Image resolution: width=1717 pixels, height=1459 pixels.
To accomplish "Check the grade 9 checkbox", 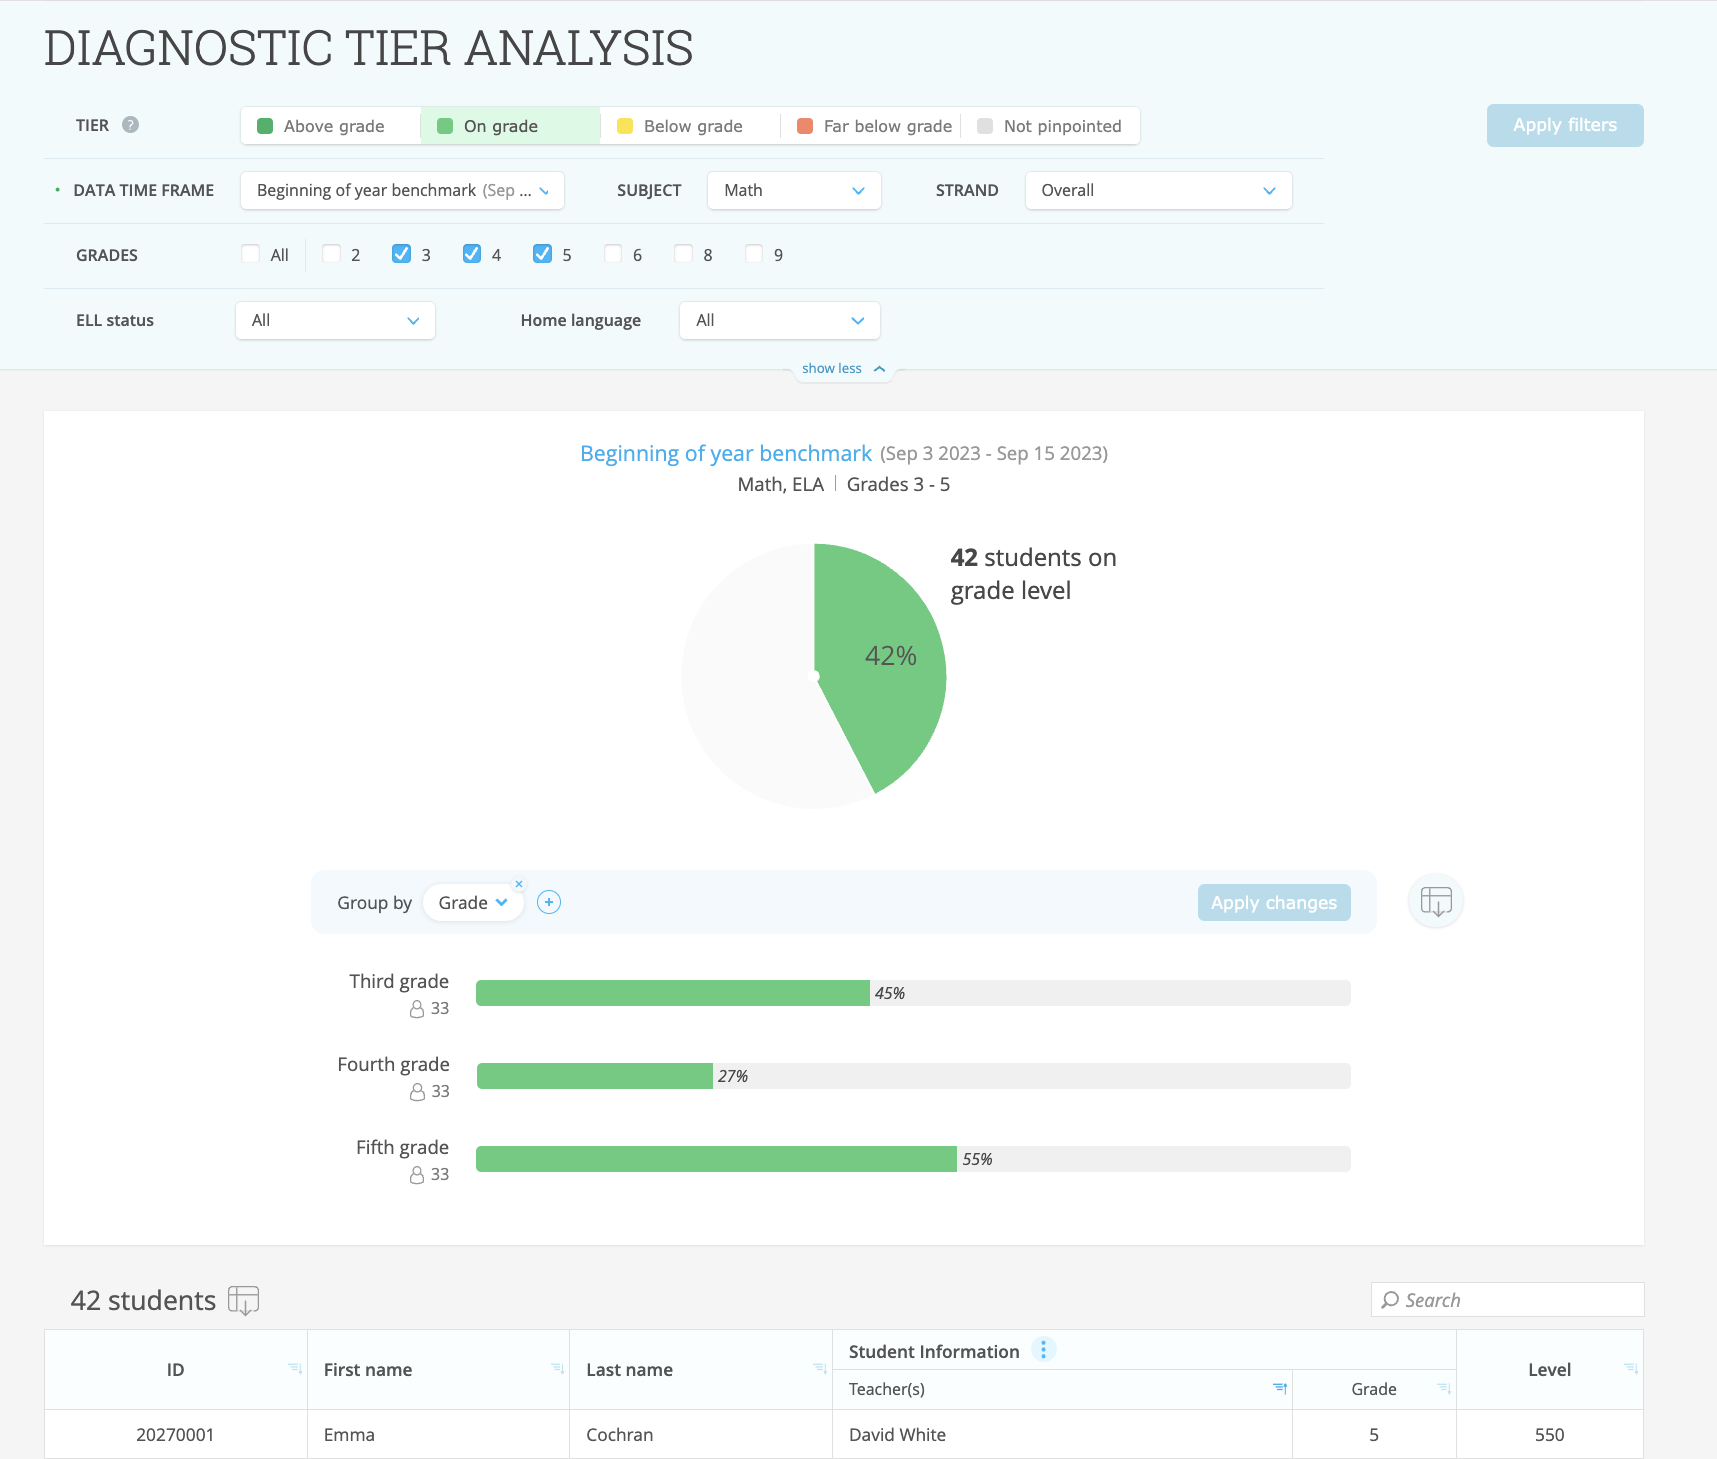I will (x=754, y=254).
